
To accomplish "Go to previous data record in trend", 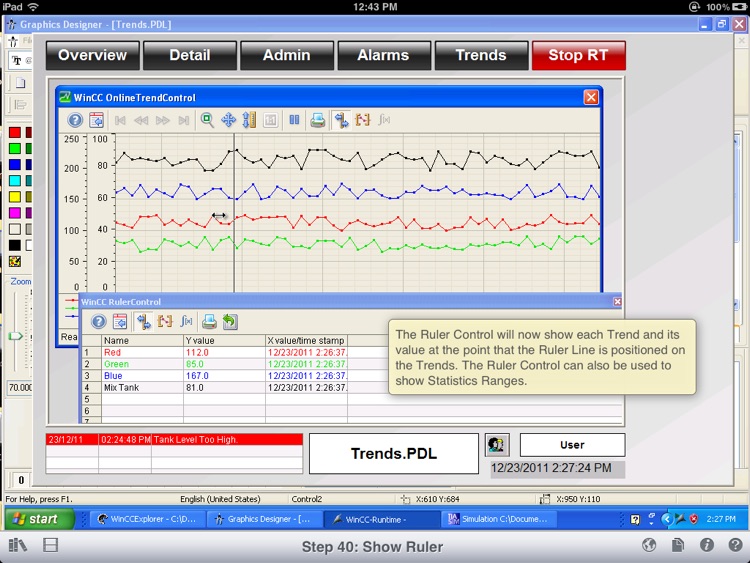I will pos(141,120).
